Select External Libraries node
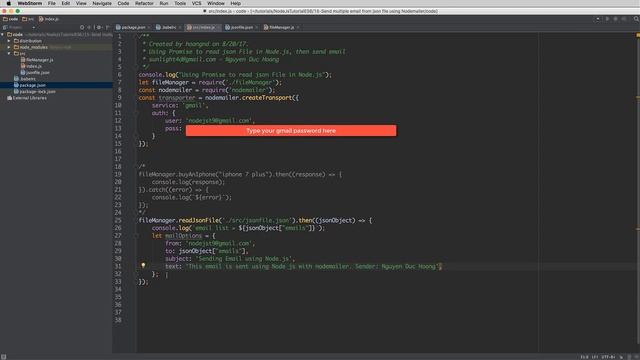Screen dimensions: 640x360 [x=27, y=98]
